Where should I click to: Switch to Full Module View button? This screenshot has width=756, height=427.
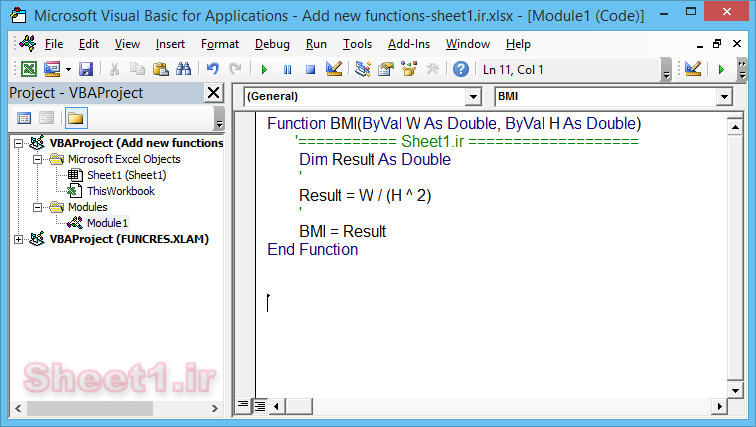[x=259, y=405]
